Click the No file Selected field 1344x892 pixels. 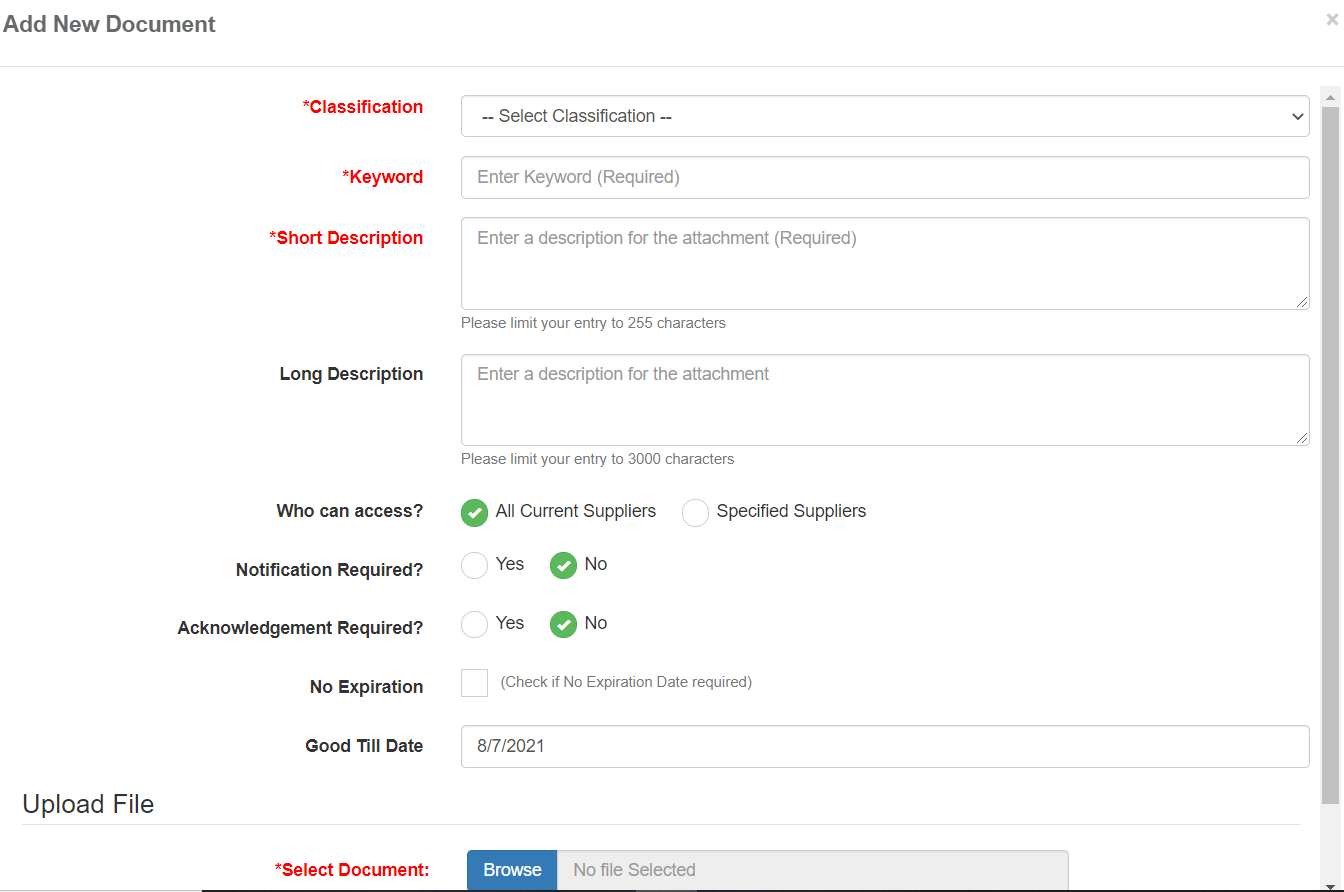click(812, 870)
